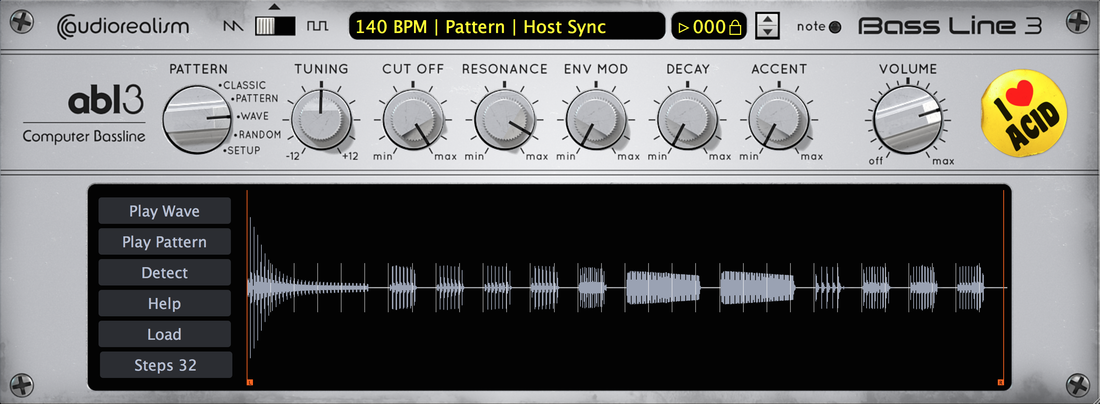Click the left orange loop marker

point(250,382)
